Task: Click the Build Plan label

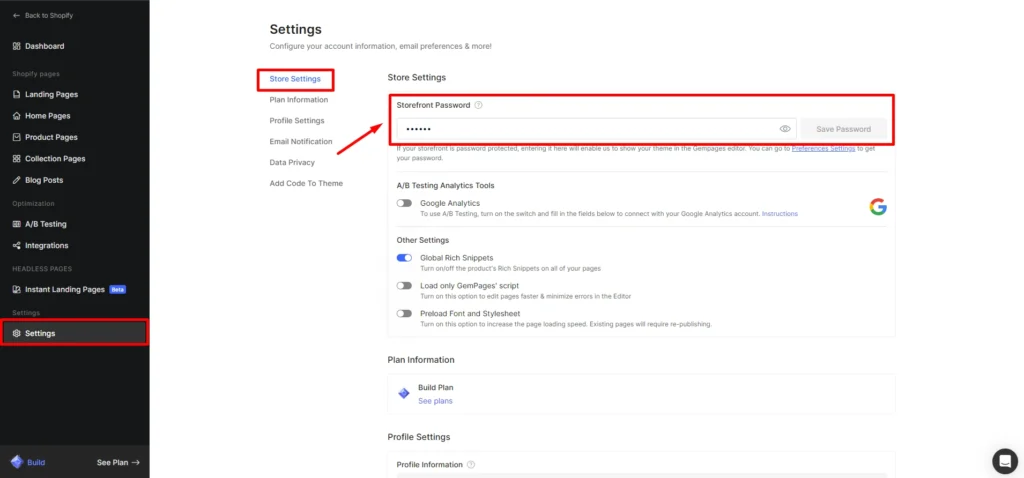Action: tap(436, 388)
